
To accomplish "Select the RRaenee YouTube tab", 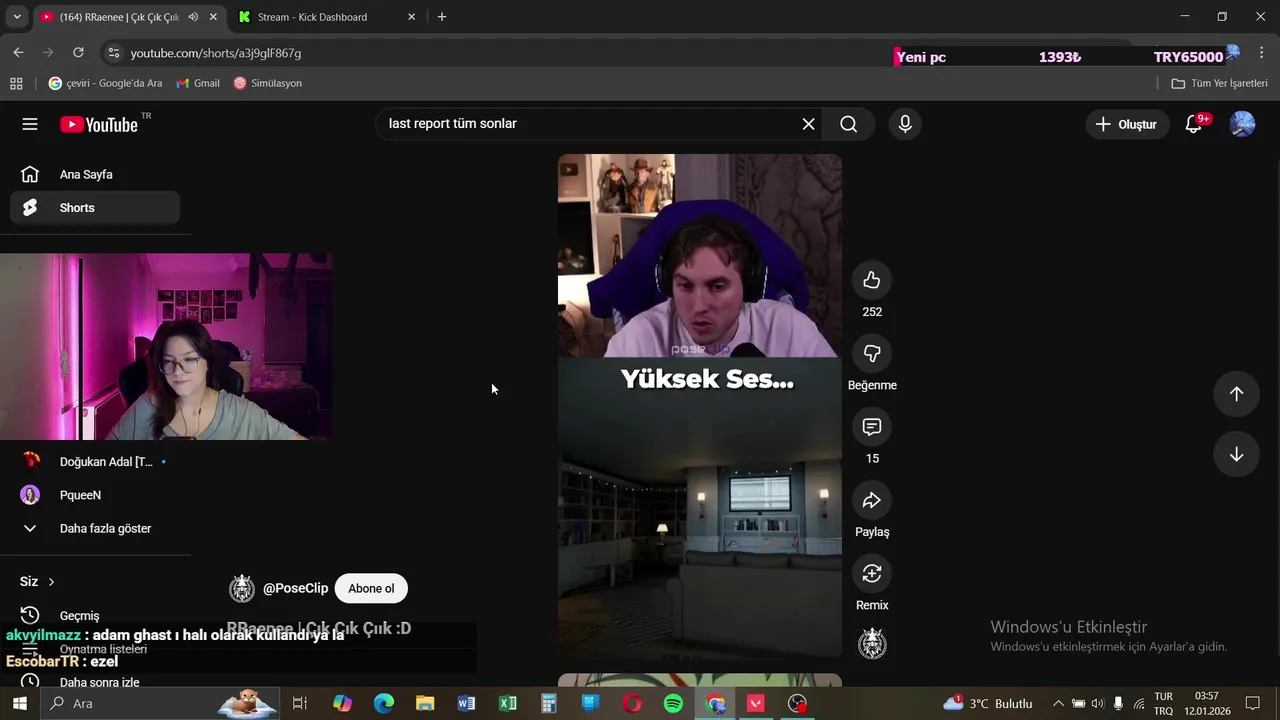I will tap(118, 17).
